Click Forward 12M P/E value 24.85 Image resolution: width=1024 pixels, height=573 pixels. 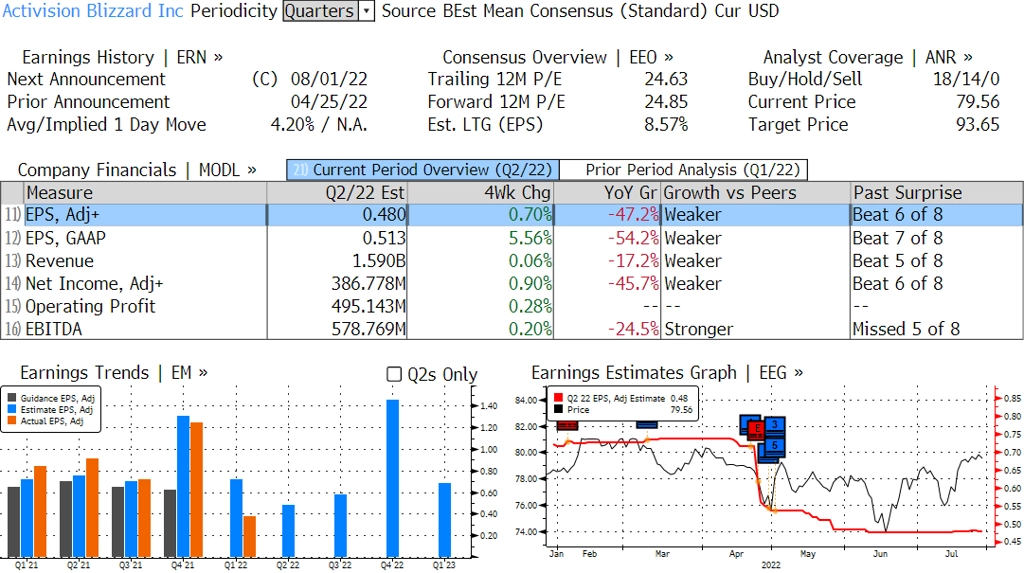(666, 102)
